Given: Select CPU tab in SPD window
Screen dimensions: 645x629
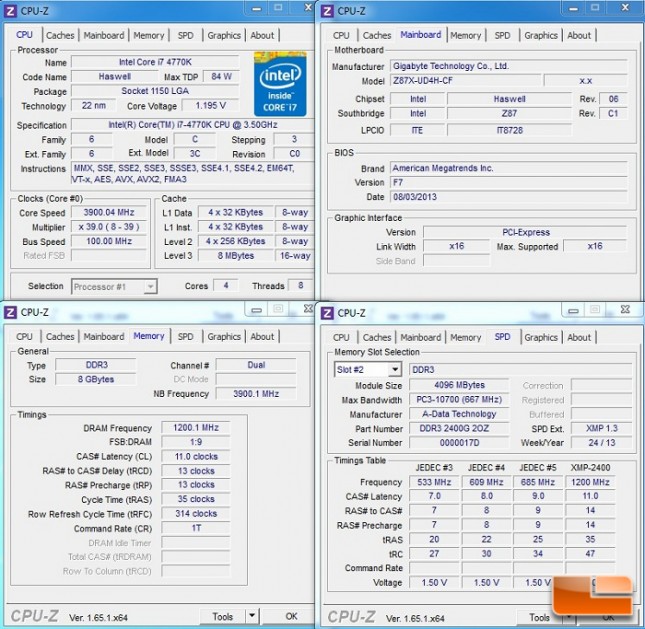Looking at the screenshot, I should tap(341, 337).
